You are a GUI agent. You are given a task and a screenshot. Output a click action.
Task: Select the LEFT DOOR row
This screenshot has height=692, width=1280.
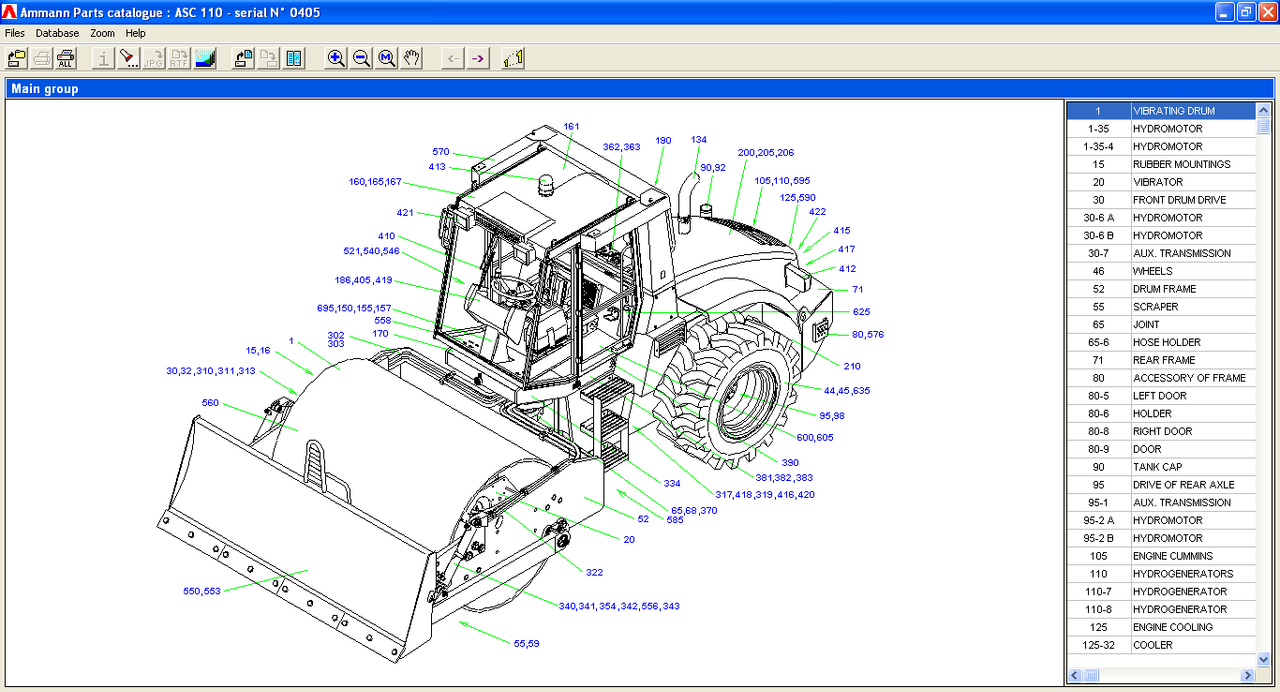tap(1161, 396)
